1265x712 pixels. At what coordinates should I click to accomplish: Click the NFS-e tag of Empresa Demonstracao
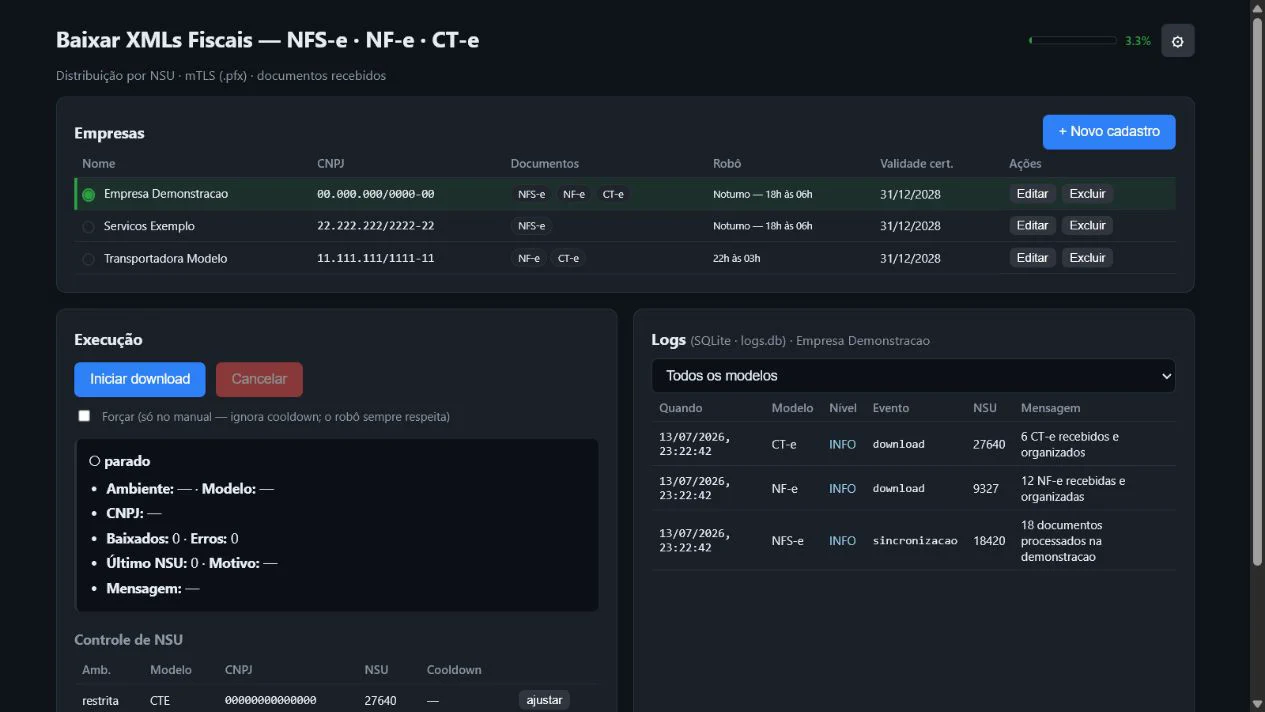click(x=531, y=194)
